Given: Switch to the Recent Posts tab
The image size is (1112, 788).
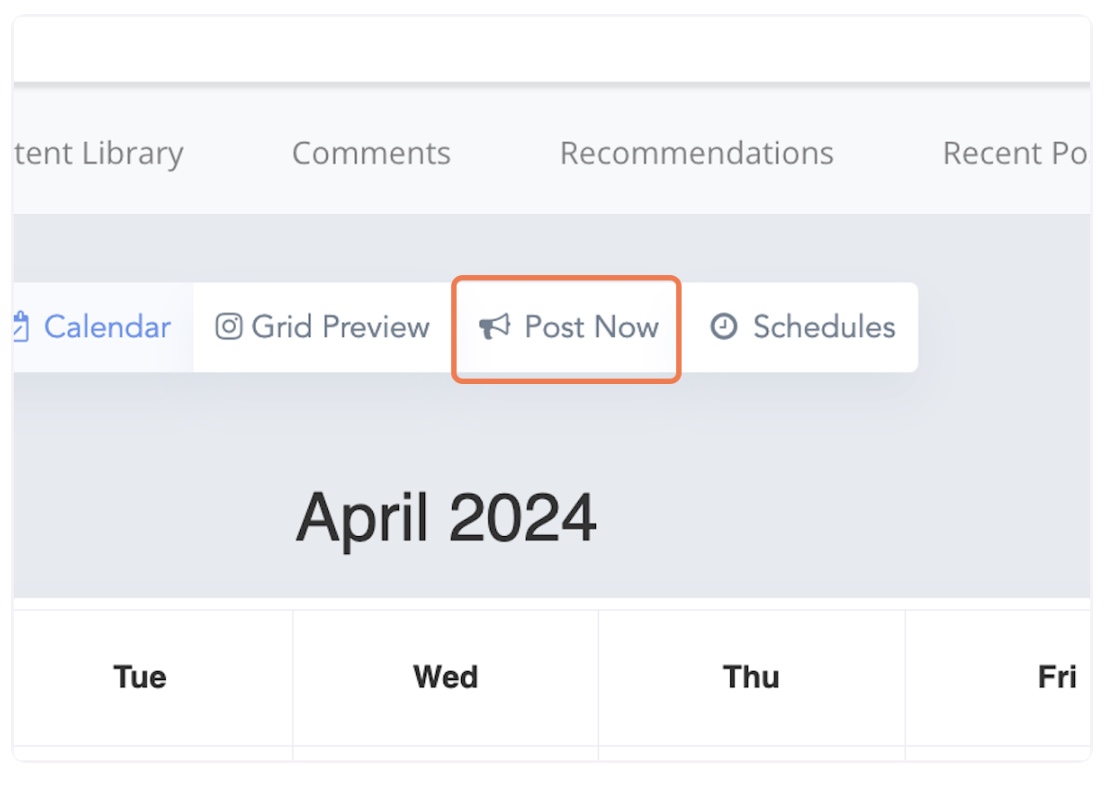Looking at the screenshot, I should [x=1016, y=153].
